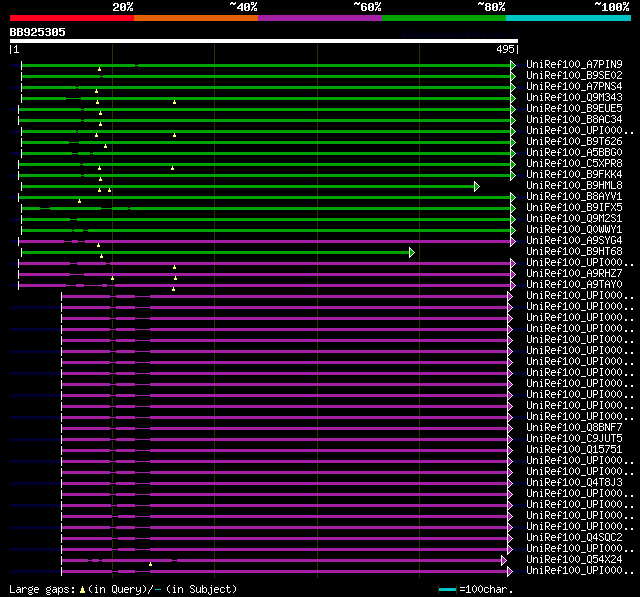Open hit UniRef100_B9SE02
640x597 pixels.
[x=574, y=75]
